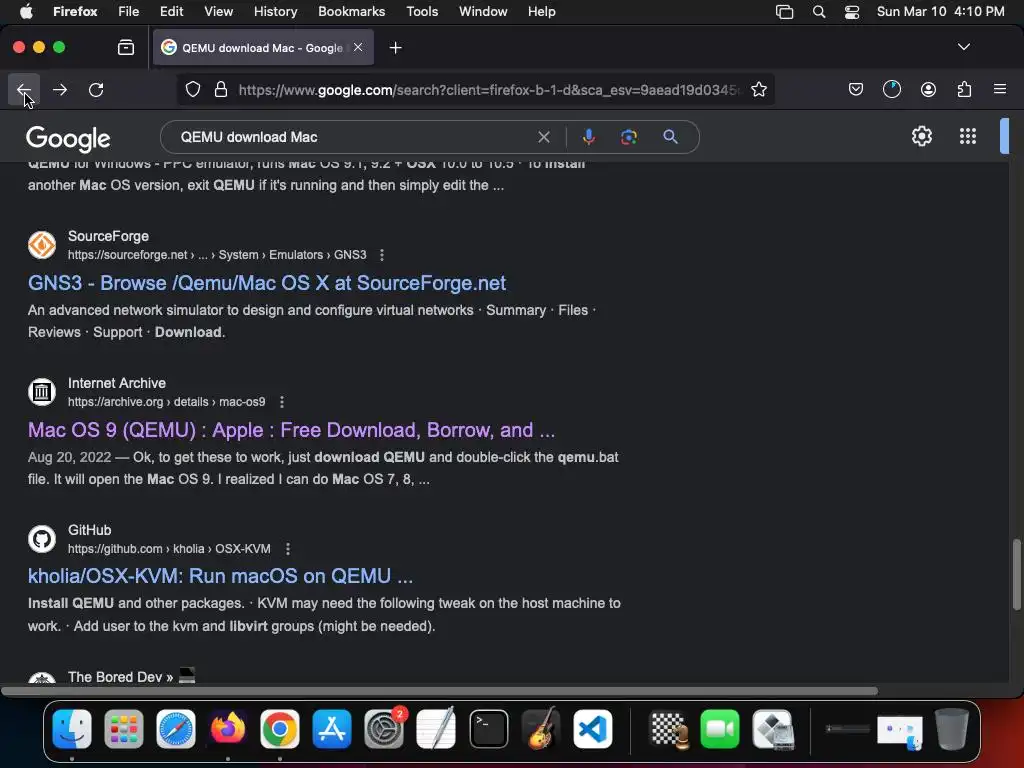Click the GitHub site favicon
This screenshot has height=768, width=1024.
[x=42, y=539]
